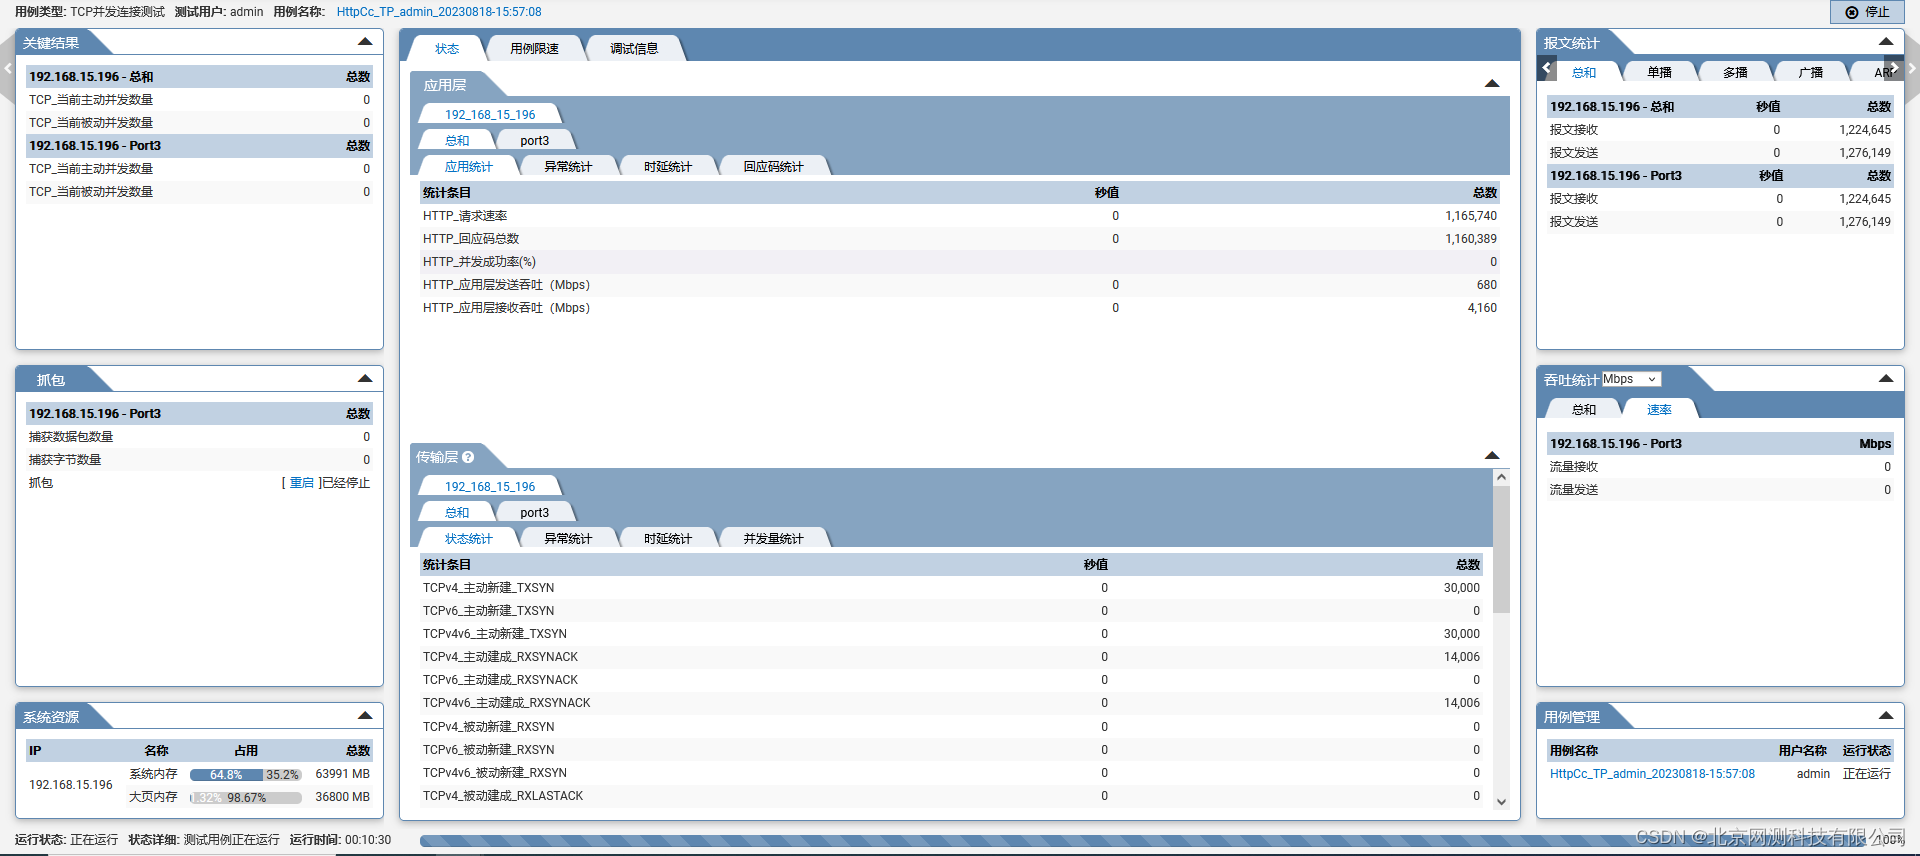Open HttpCc_TP_admin link in 用例管理
This screenshot has height=856, width=1920.
click(x=1652, y=774)
